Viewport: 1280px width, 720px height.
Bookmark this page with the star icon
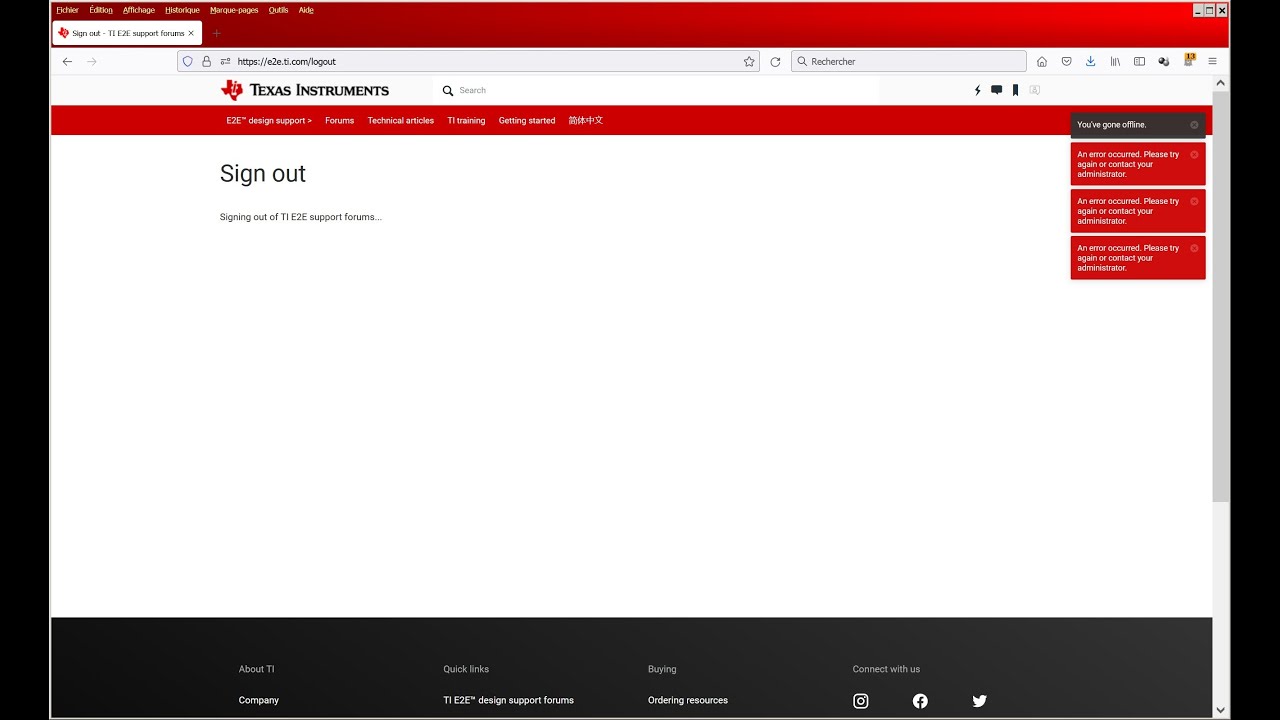point(749,61)
